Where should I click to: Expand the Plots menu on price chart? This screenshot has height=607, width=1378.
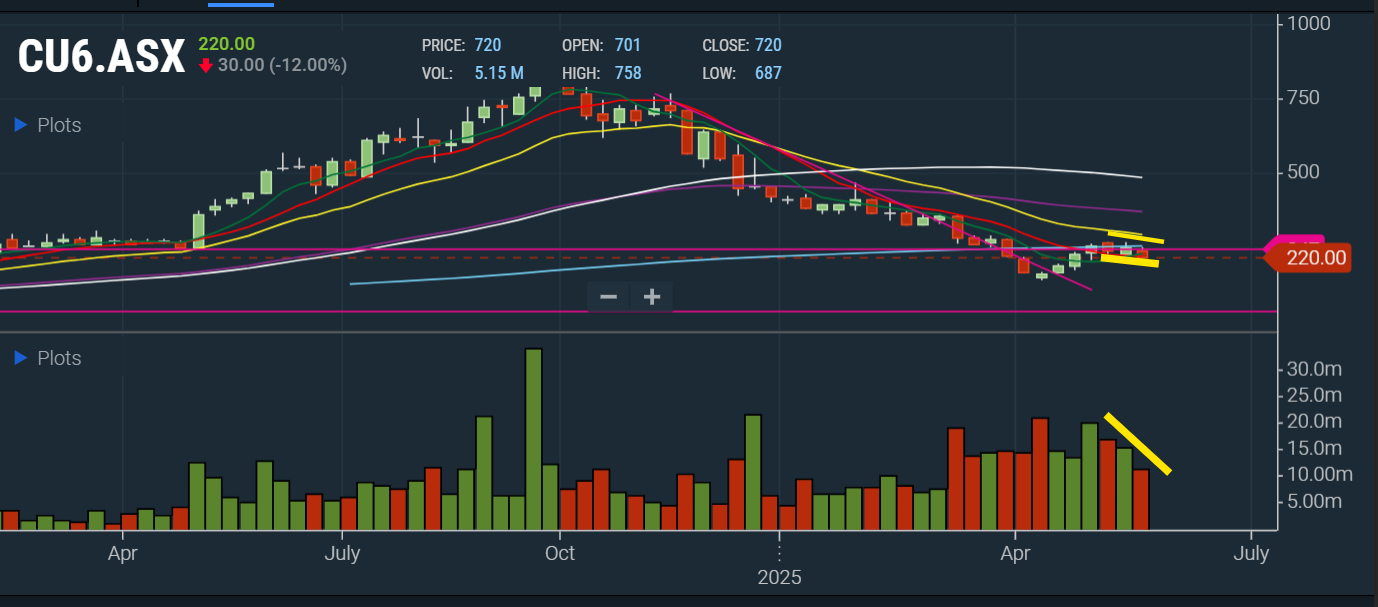pos(47,125)
